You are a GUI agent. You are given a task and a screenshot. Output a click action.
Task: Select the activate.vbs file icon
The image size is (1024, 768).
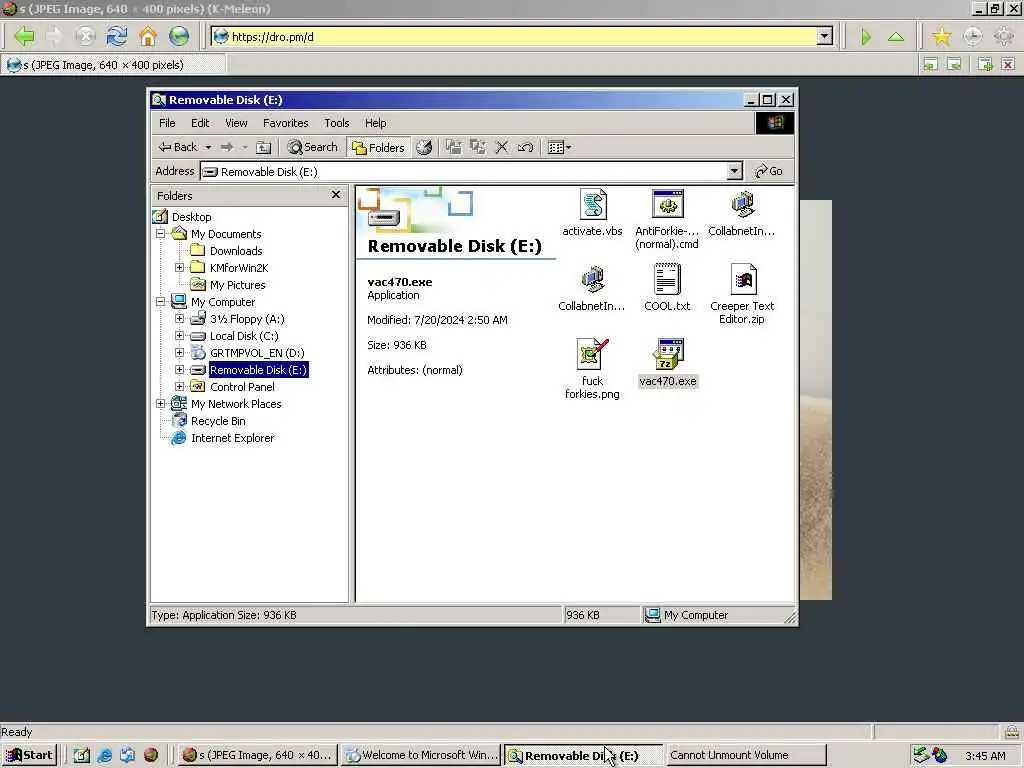pos(593,205)
